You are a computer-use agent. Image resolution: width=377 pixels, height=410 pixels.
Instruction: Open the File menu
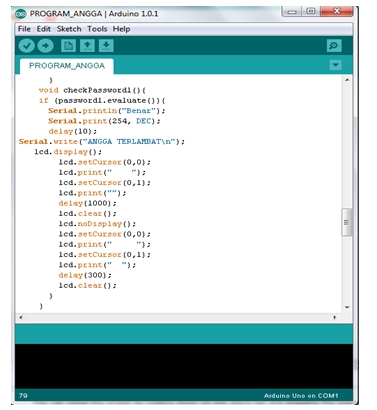24,29
